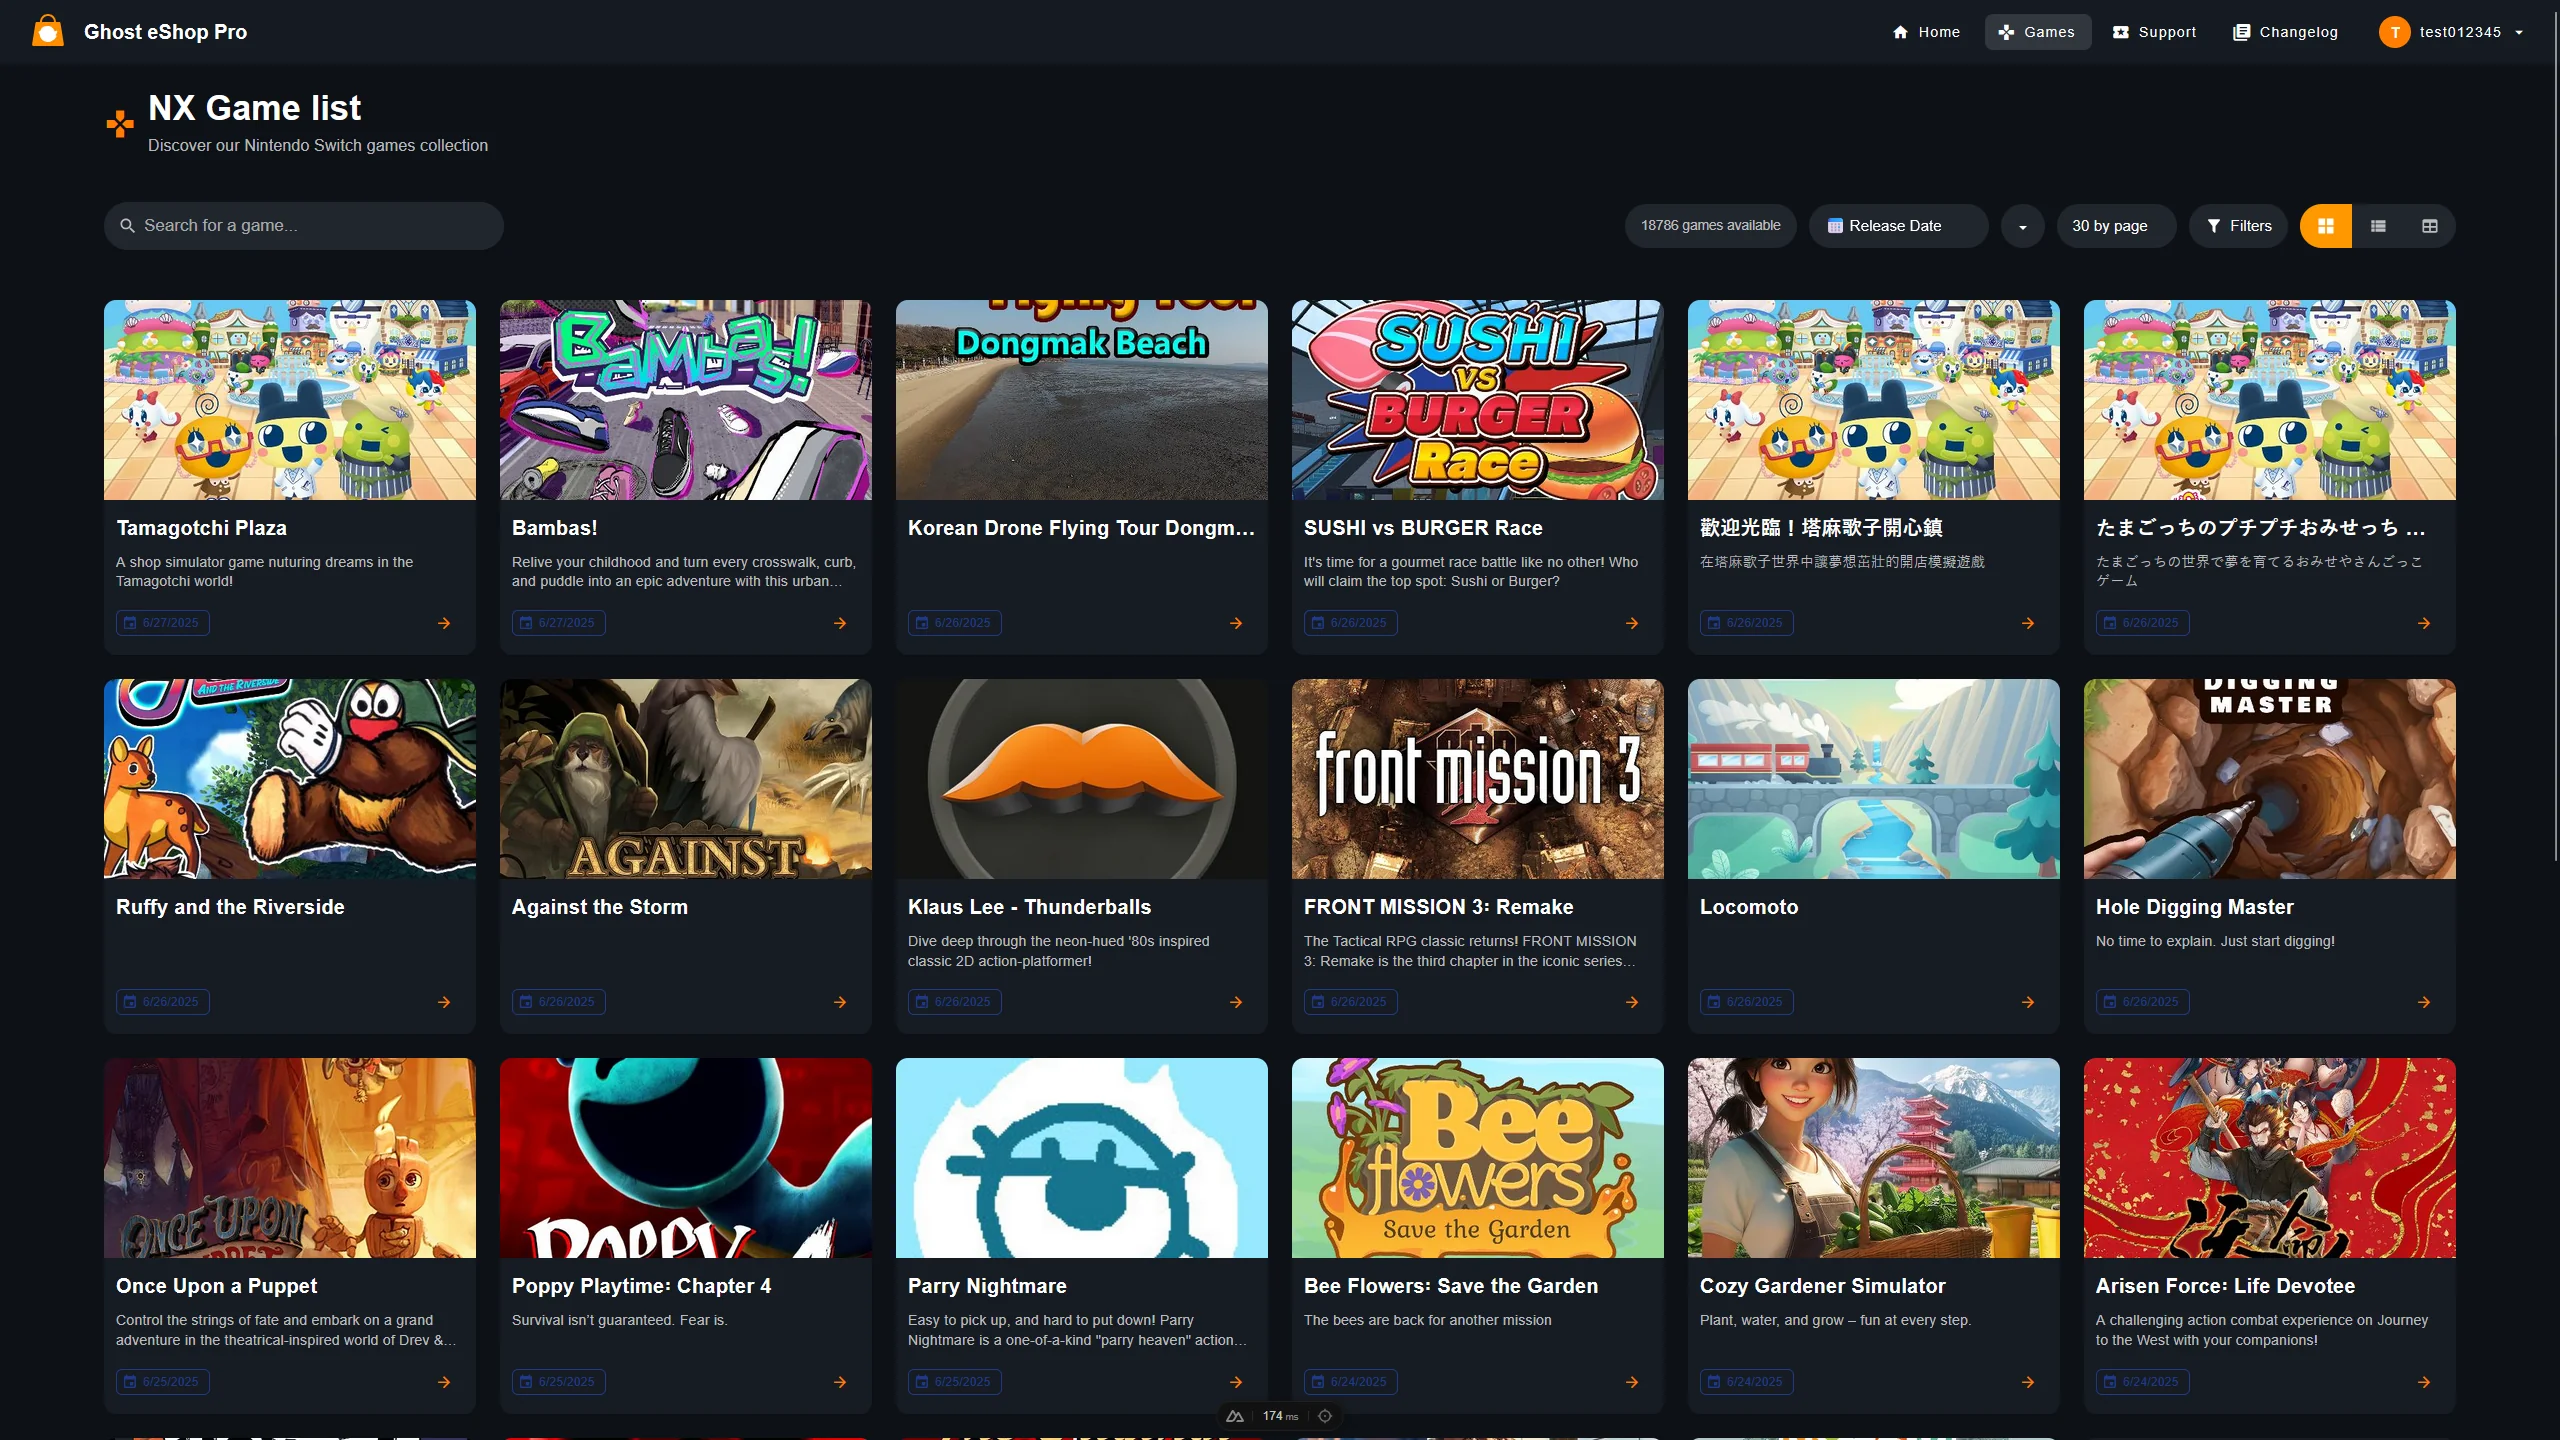Open the Release Date sort dropdown
The image size is (2560, 1440).
(x=1898, y=225)
